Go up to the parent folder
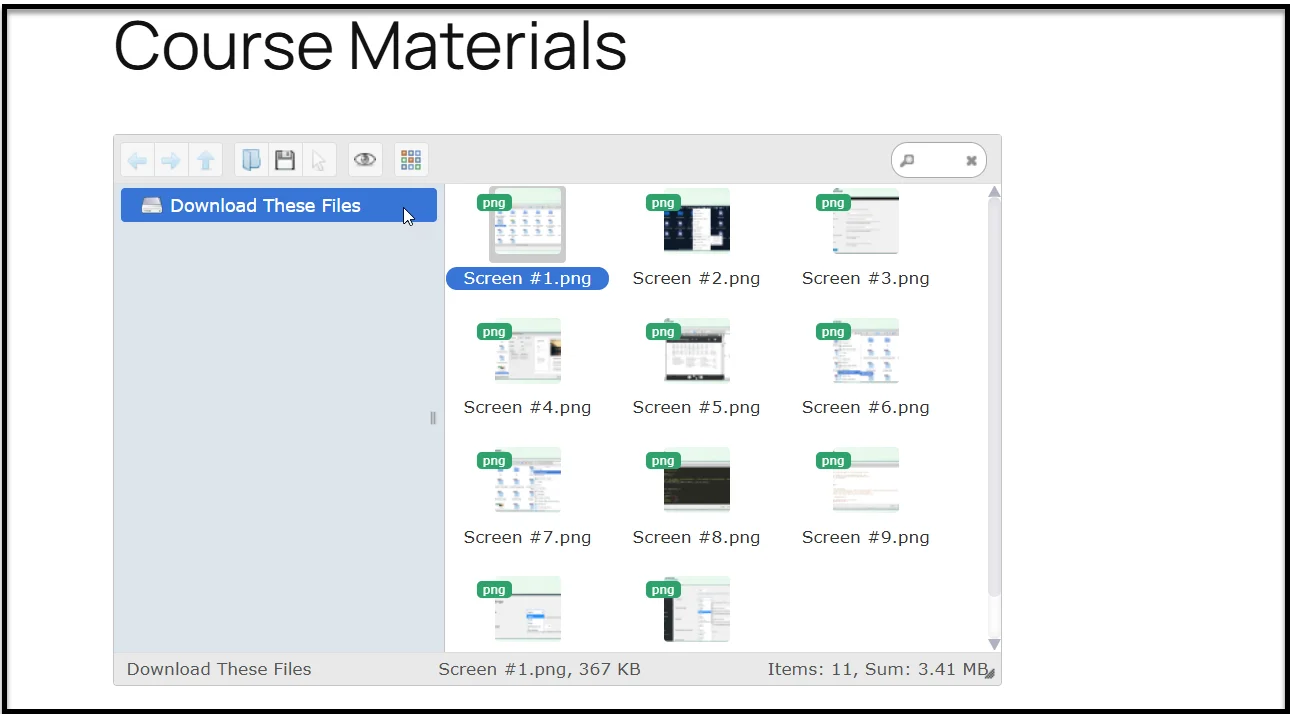Image resolution: width=1290 pixels, height=714 pixels. click(x=205, y=160)
